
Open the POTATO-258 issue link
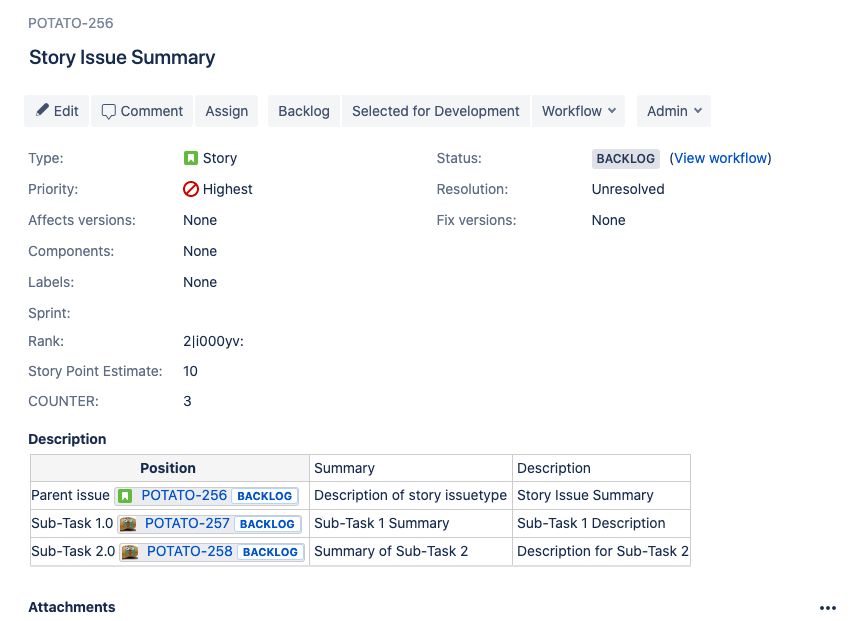pyautogui.click(x=190, y=551)
